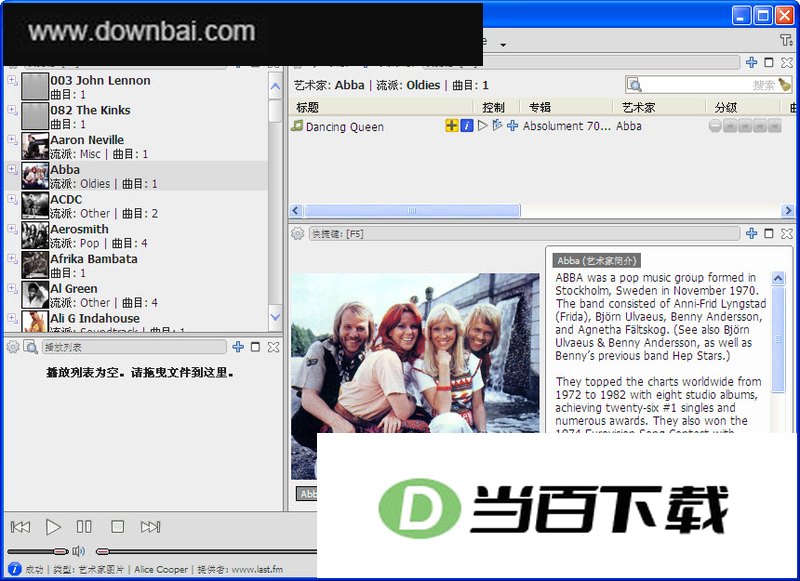Close the track list panel
800x581 pixels.
tap(787, 62)
